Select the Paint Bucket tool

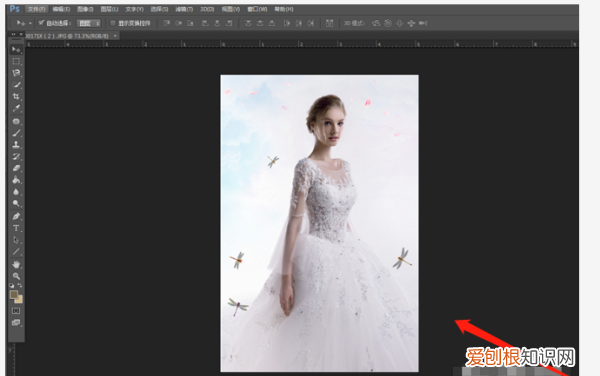coord(16,180)
